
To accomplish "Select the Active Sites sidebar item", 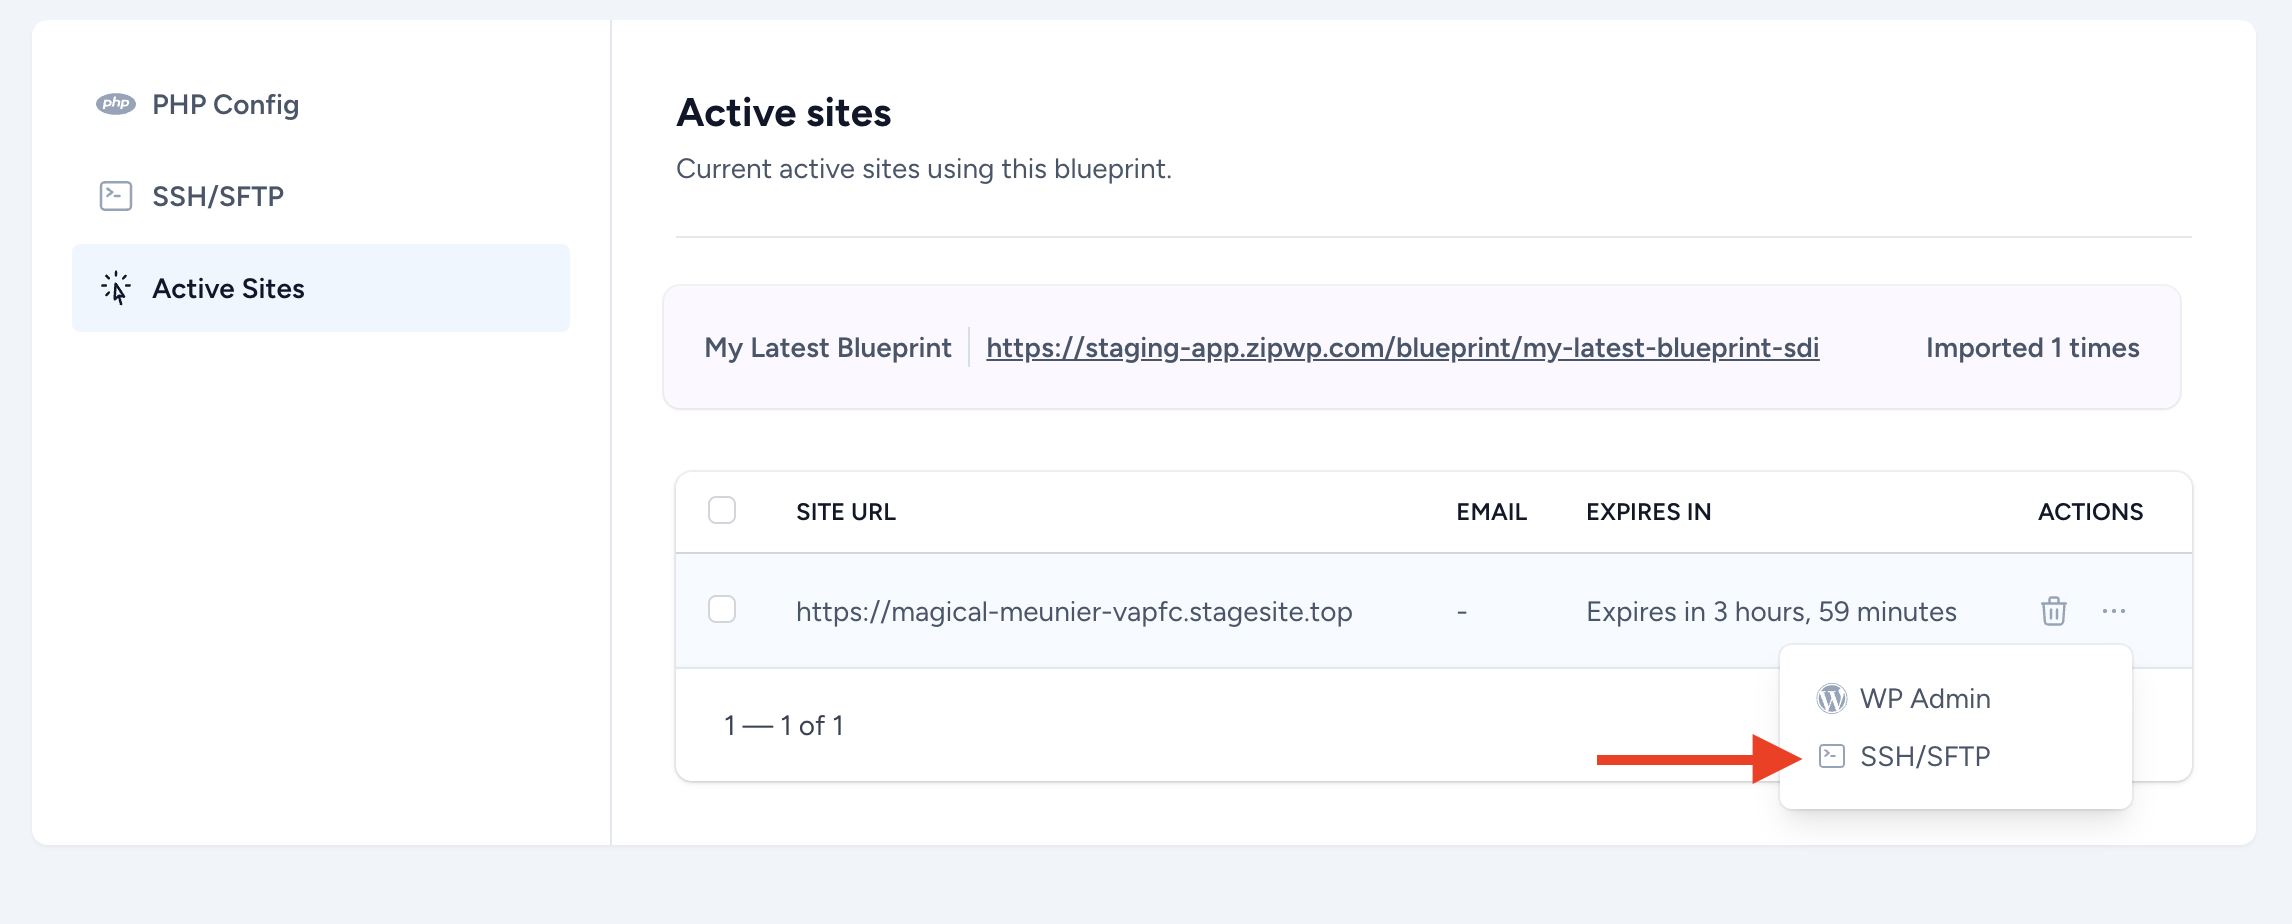I will 228,288.
